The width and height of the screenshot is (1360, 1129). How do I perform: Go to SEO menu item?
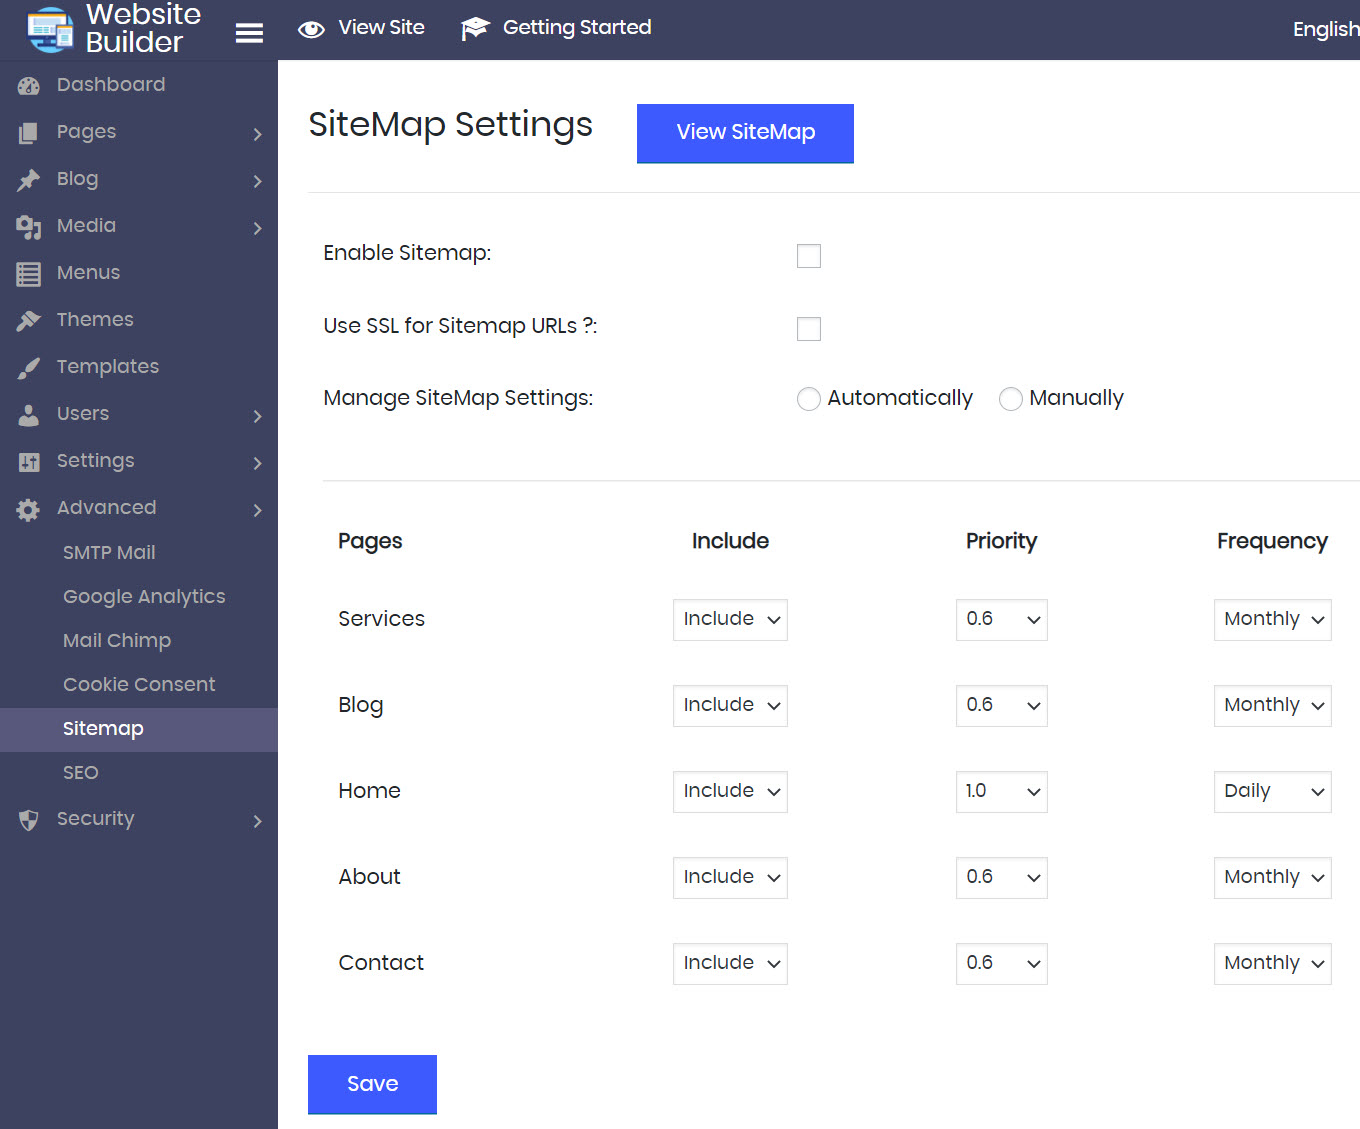click(x=81, y=773)
